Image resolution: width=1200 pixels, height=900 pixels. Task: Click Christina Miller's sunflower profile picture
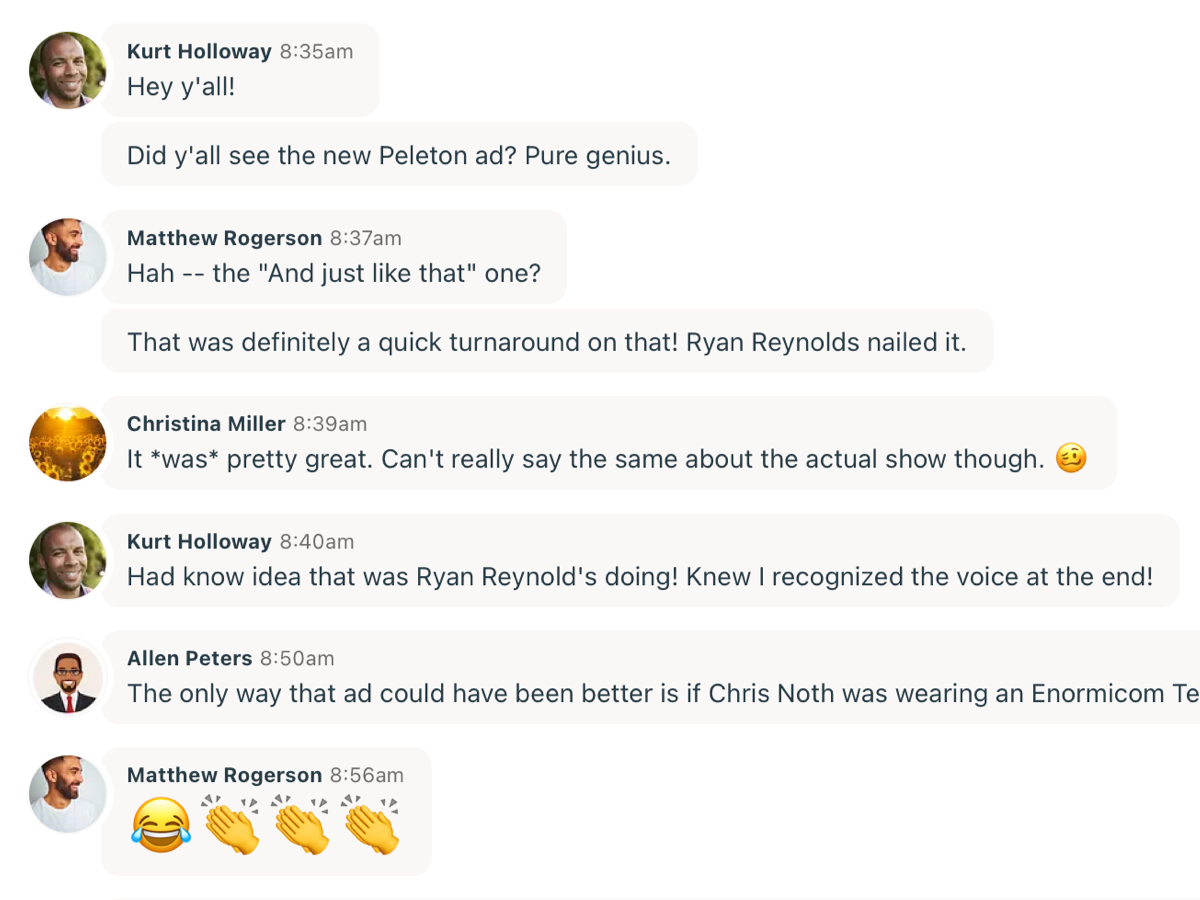click(68, 443)
